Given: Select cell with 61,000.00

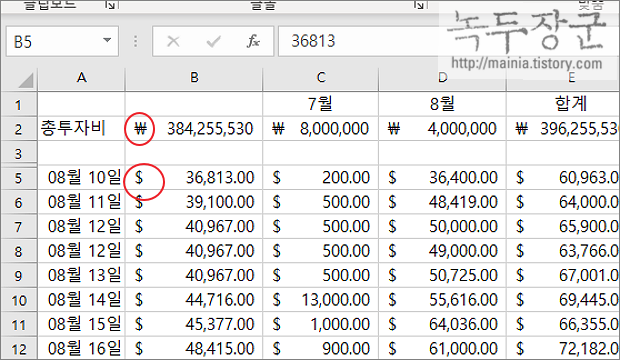Looking at the screenshot, I should point(442,349).
